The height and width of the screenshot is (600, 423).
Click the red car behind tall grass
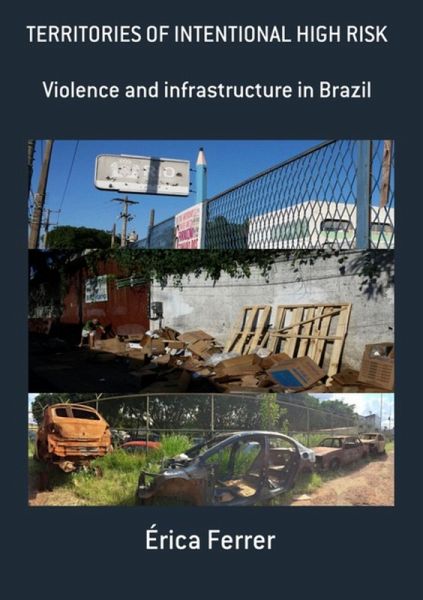[141, 445]
